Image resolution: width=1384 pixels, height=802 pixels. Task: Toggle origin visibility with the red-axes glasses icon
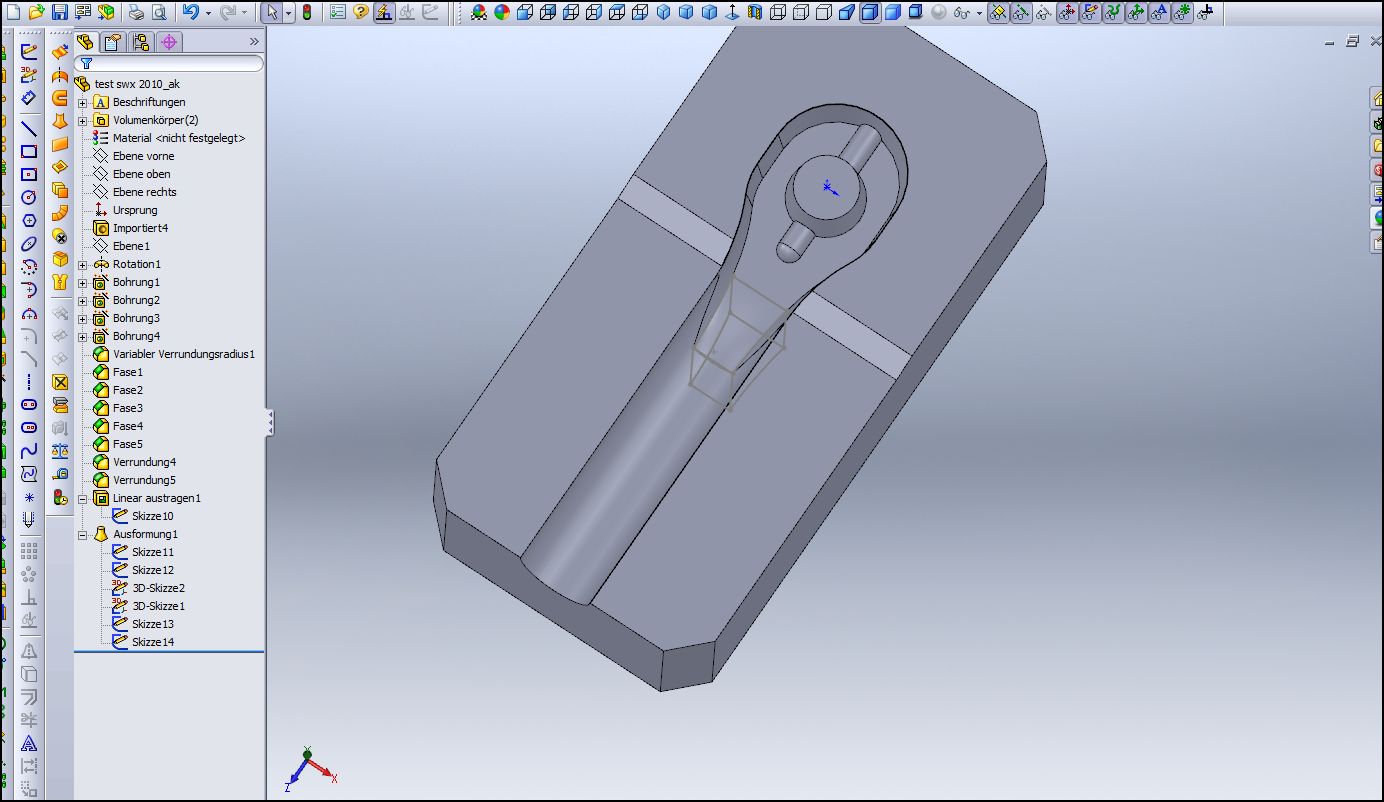pyautogui.click(x=1068, y=13)
